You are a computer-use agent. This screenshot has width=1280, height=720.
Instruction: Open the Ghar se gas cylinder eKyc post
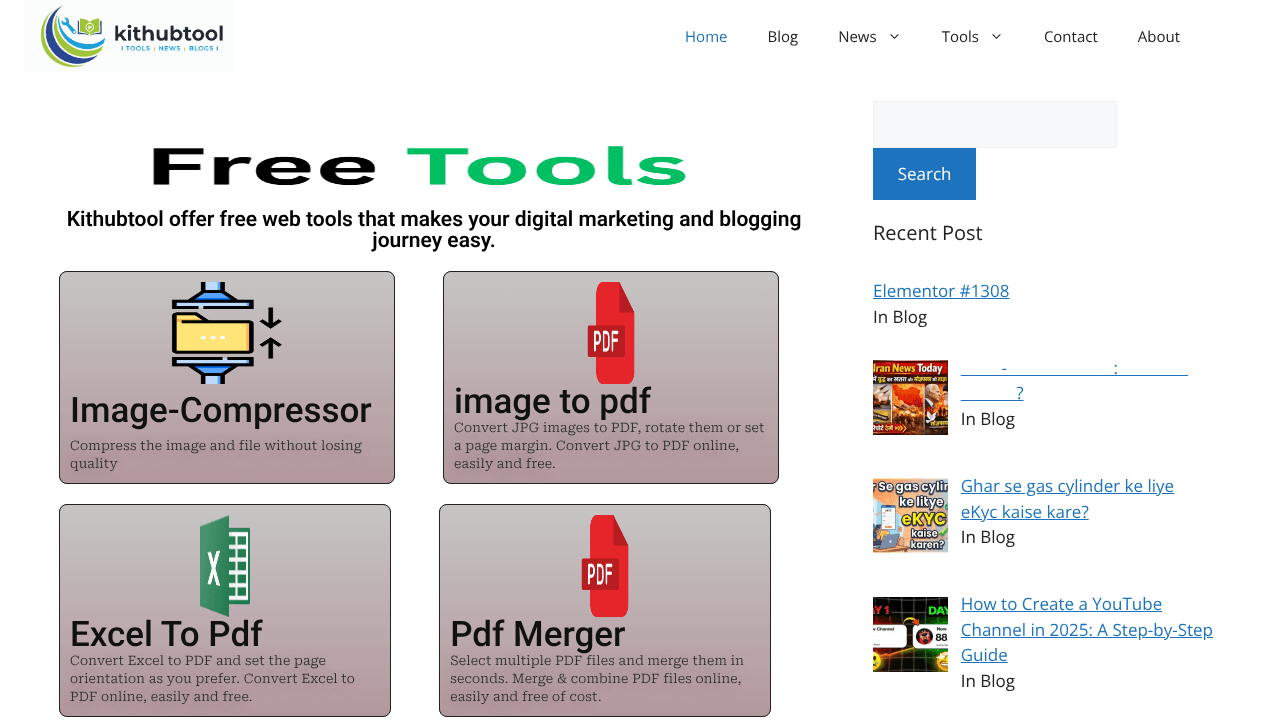click(1067, 499)
